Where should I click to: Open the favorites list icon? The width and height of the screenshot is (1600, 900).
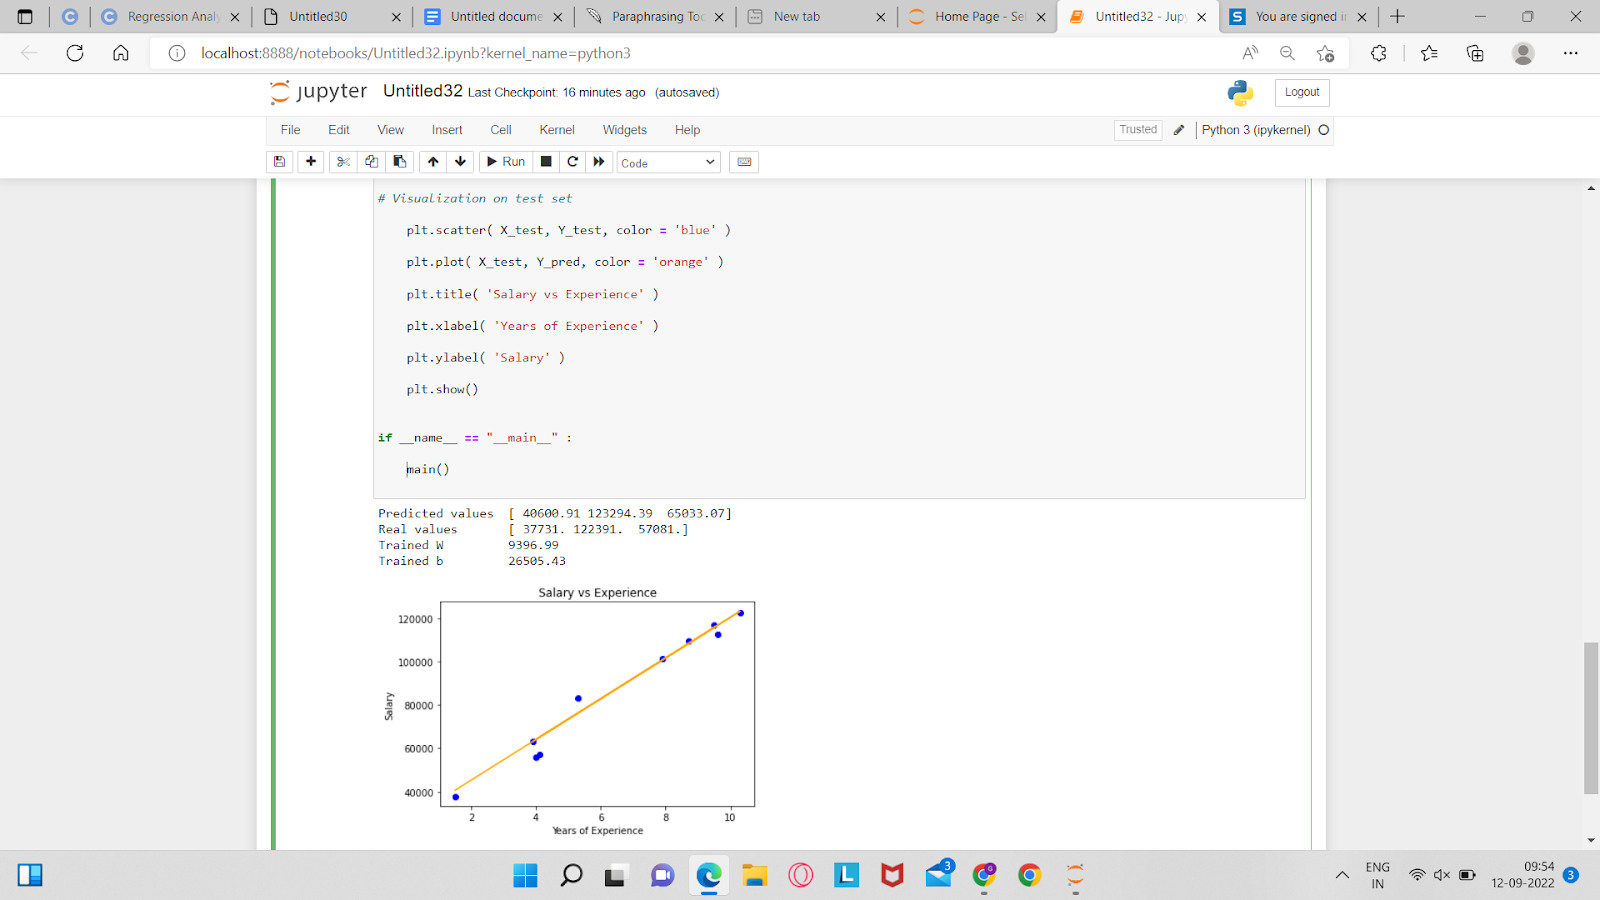(x=1429, y=53)
